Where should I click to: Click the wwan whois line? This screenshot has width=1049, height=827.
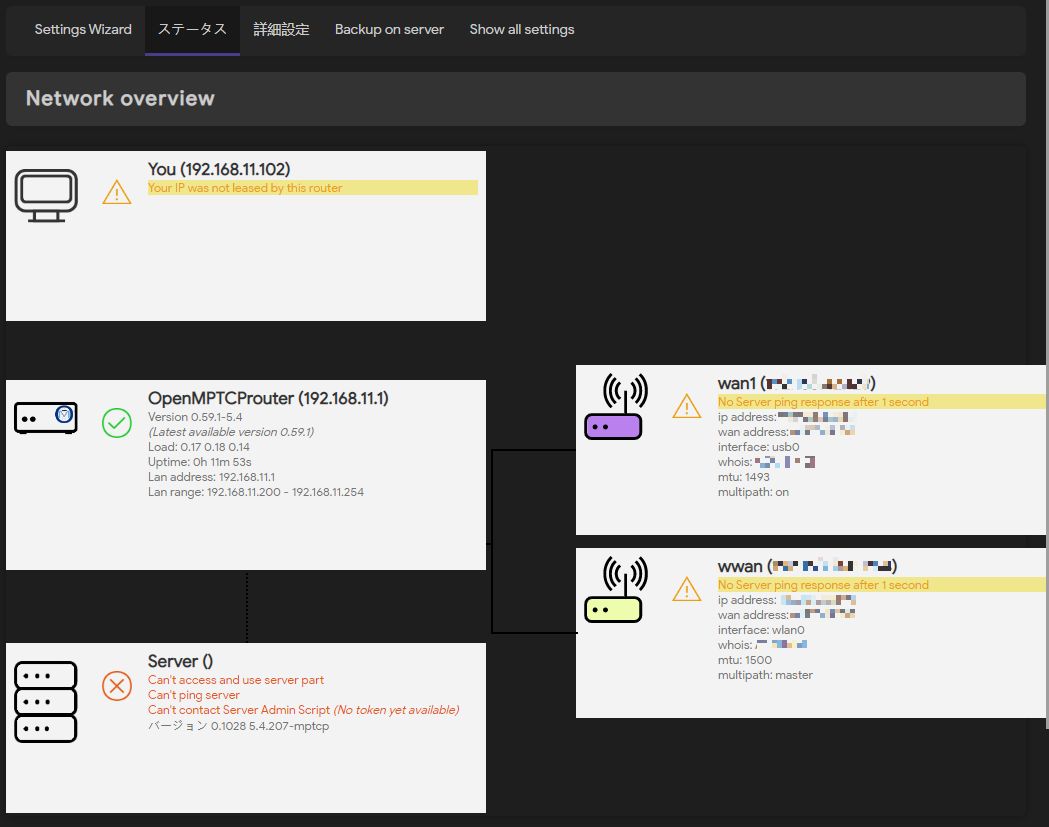[x=763, y=645]
